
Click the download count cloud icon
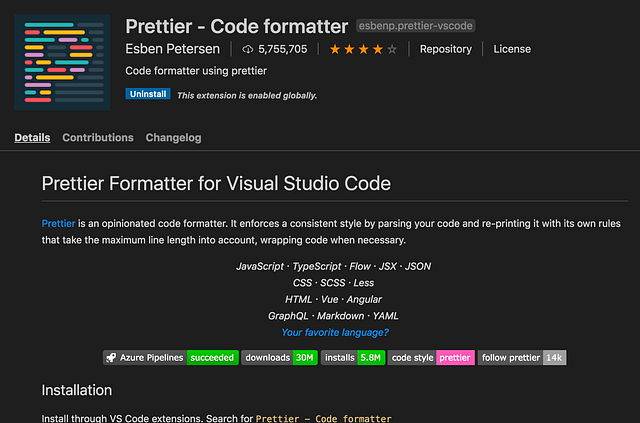click(248, 49)
